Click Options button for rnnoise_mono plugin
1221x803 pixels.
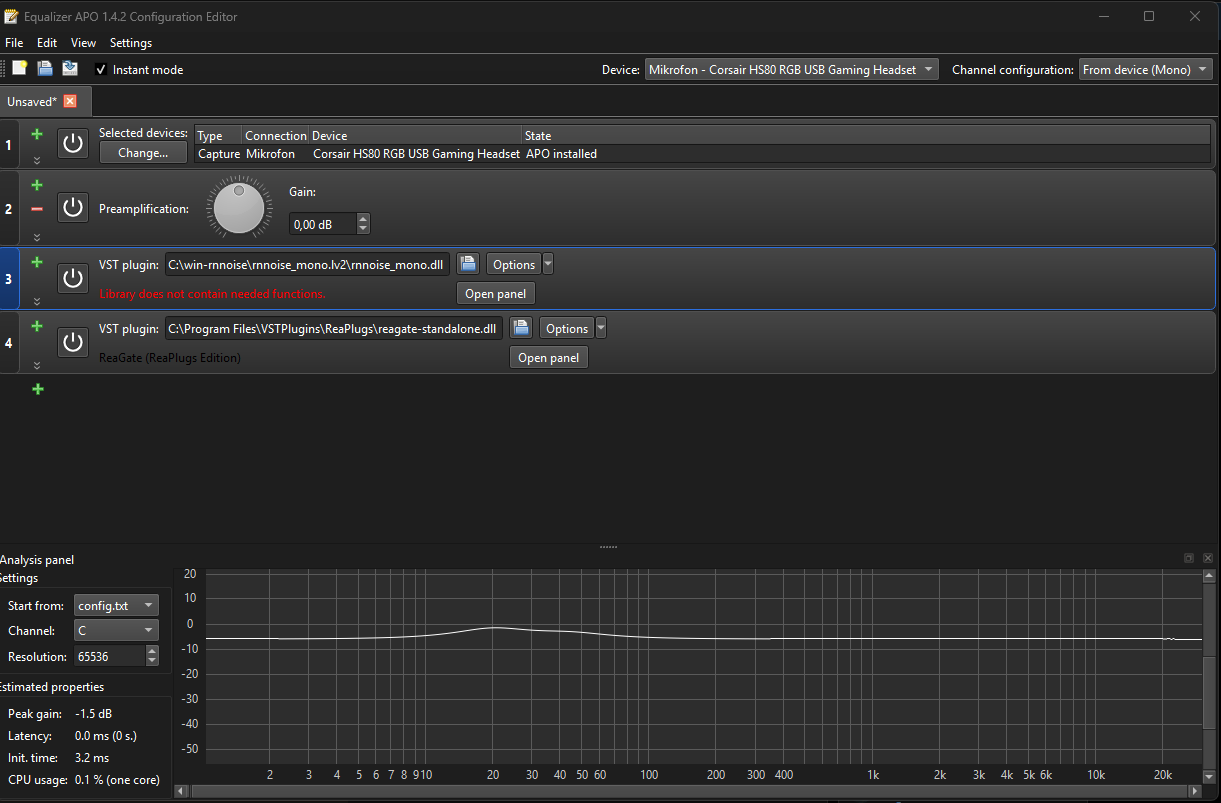[x=514, y=264]
